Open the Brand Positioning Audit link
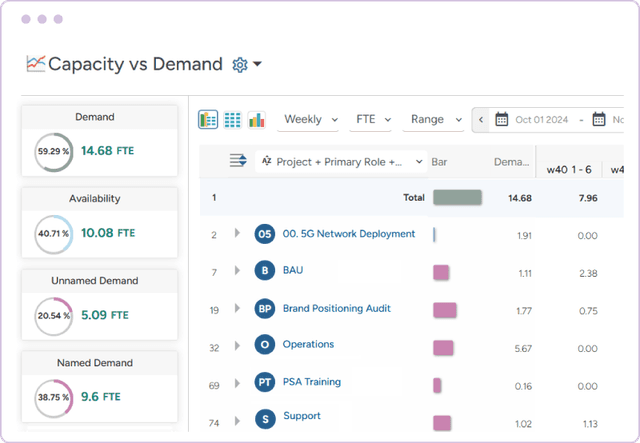Viewport: 640px width, 443px height. [x=336, y=308]
